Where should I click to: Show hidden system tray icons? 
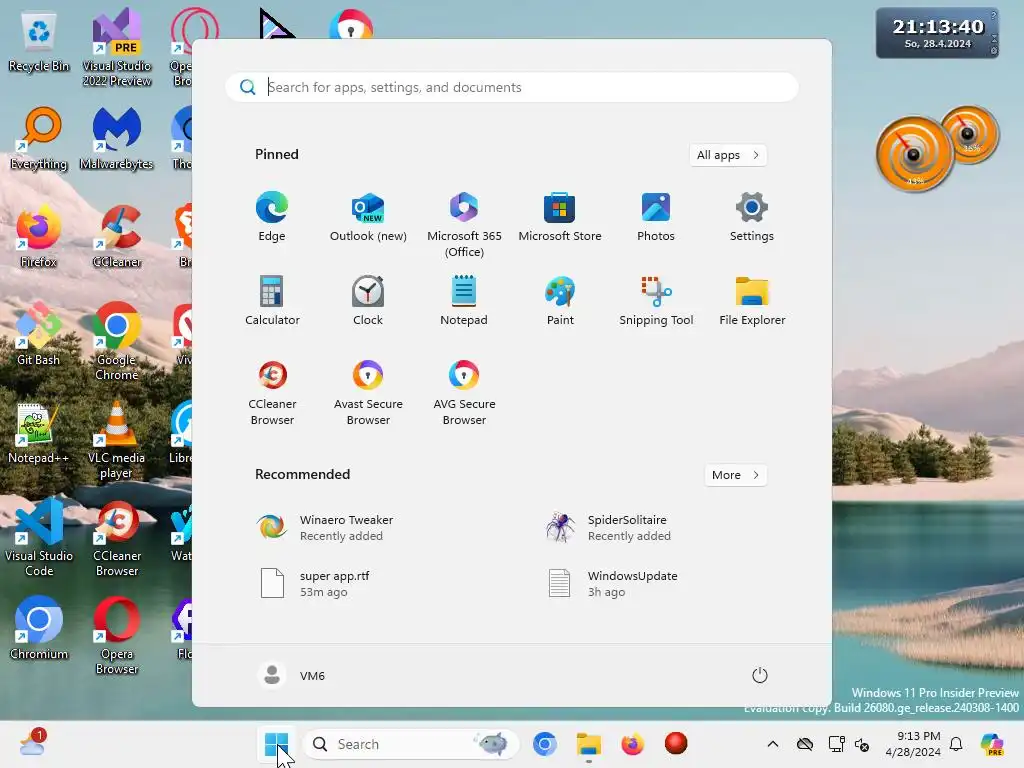773,744
